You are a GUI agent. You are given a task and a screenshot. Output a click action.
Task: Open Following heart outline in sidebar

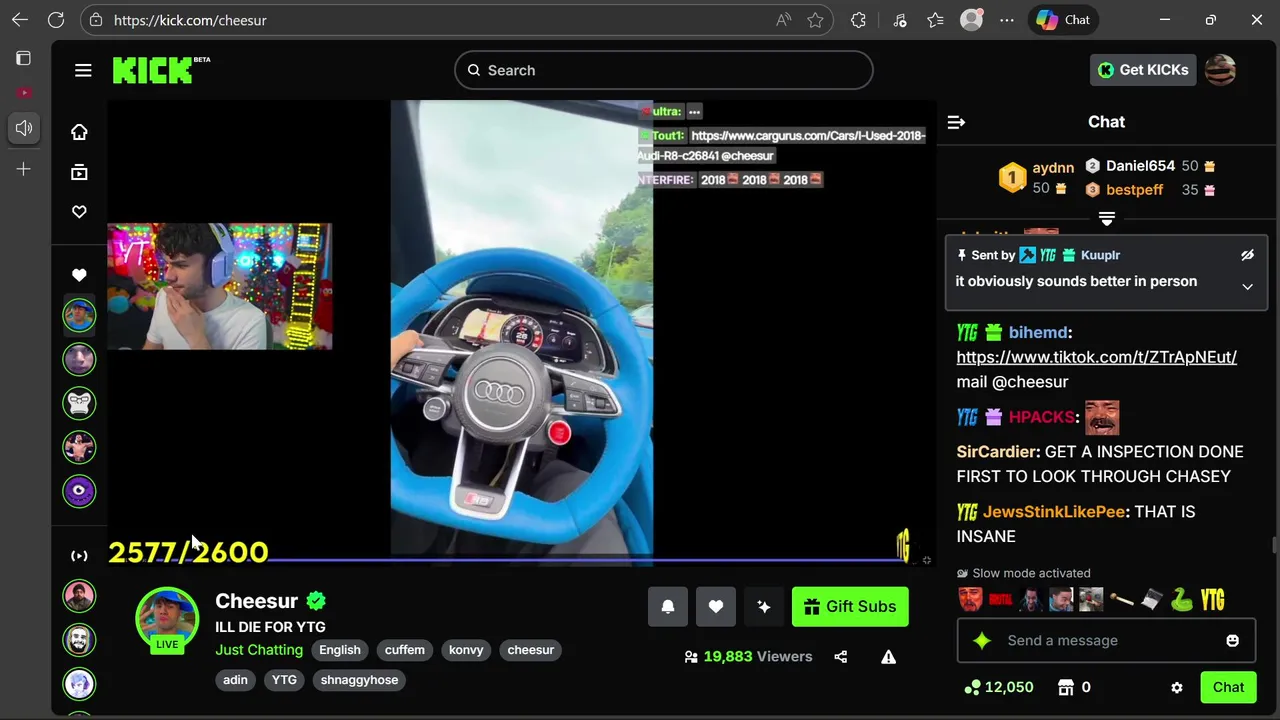point(79,212)
